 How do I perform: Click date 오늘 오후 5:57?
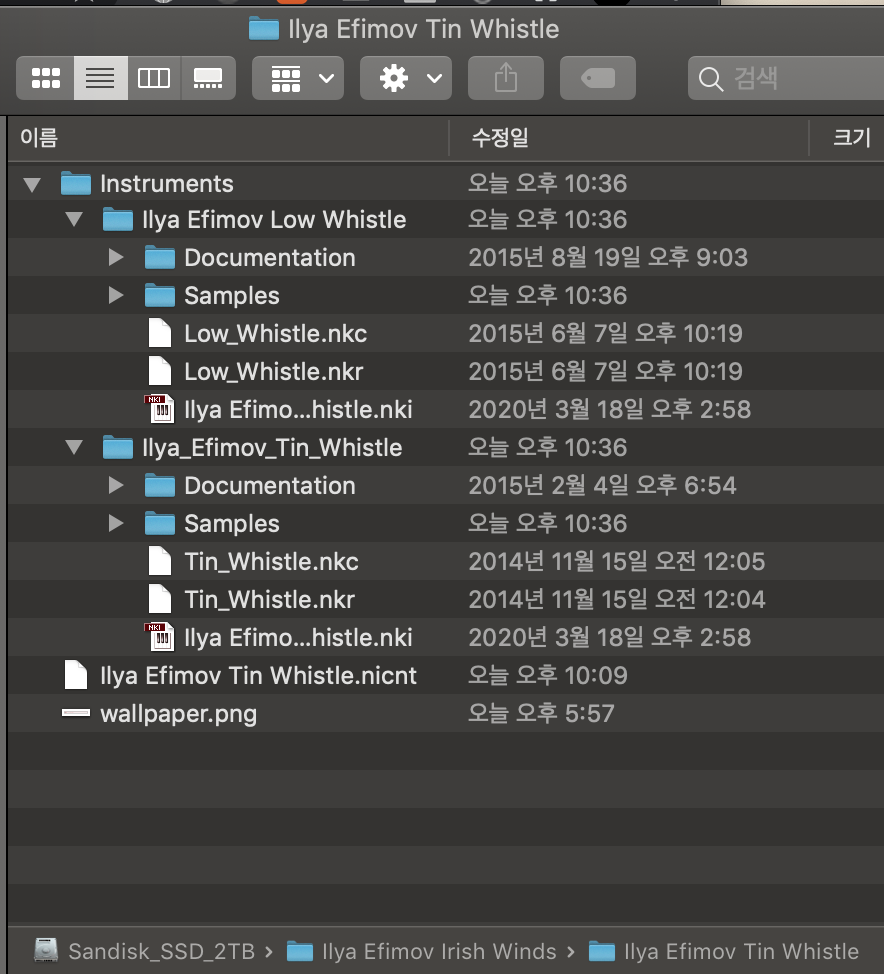pos(541,713)
